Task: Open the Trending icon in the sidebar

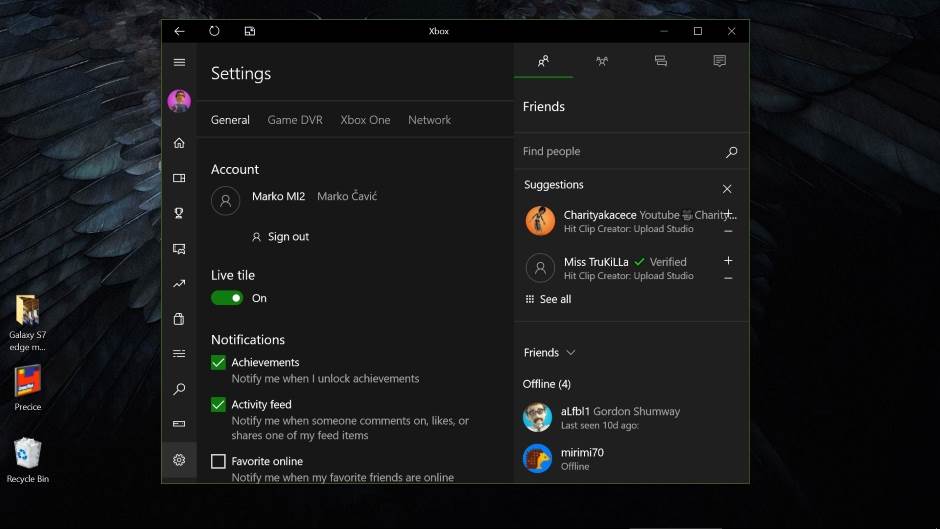Action: pos(179,284)
